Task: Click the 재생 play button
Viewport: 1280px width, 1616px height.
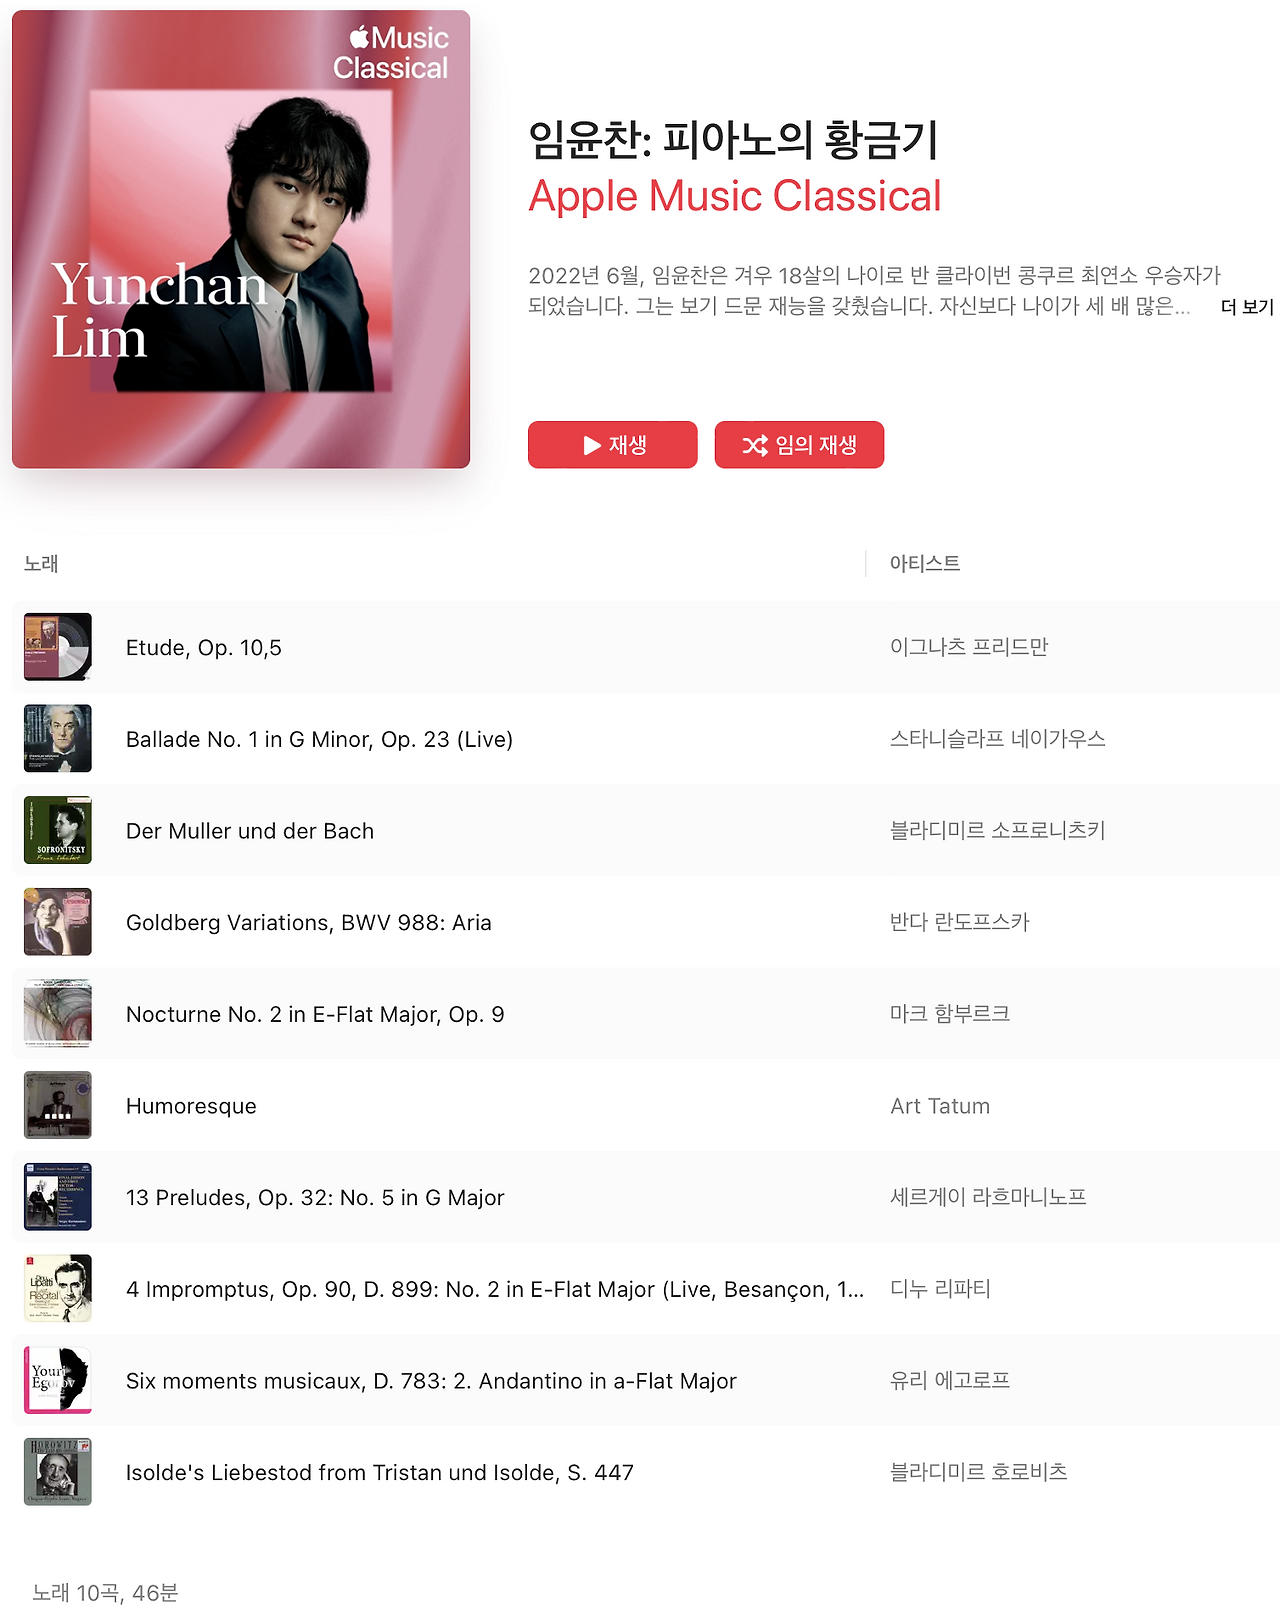Action: [x=612, y=445]
